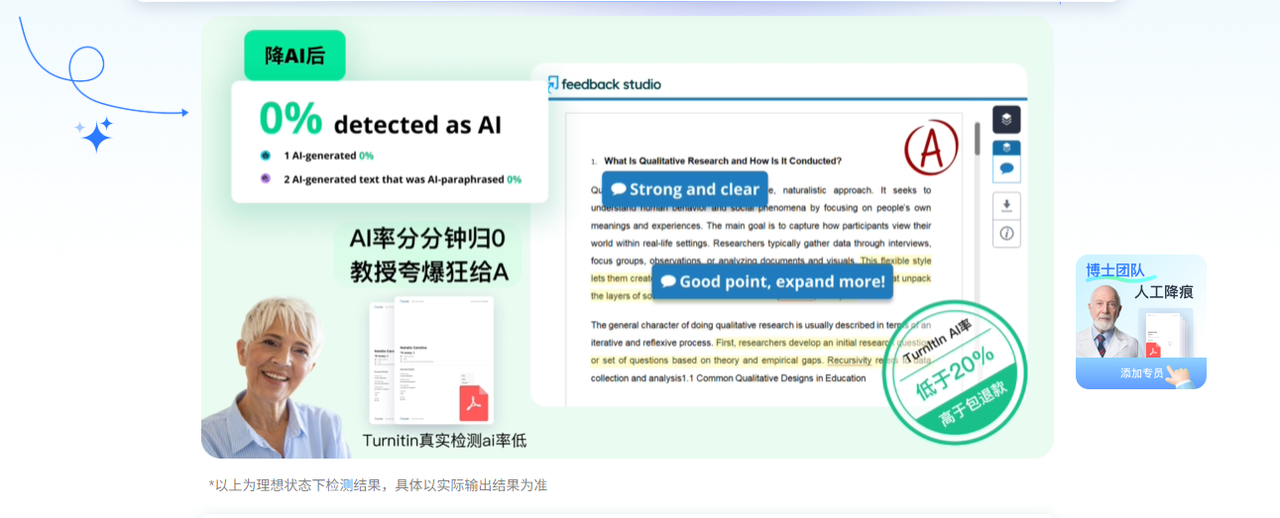Click the Turnitin真实检测ai率低 caption
The height and width of the screenshot is (518, 1280).
444,440
